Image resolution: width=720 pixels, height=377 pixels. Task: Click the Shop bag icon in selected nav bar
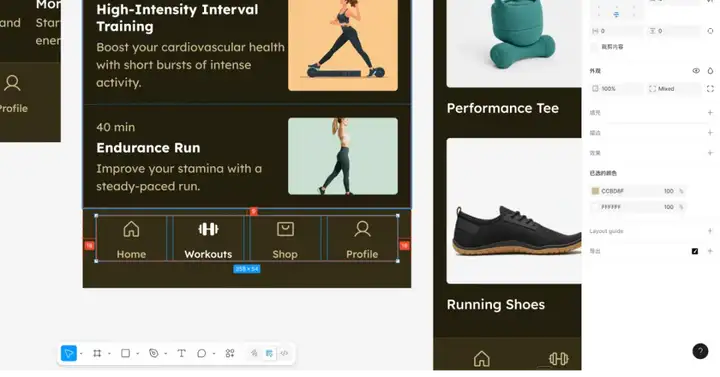click(x=285, y=229)
